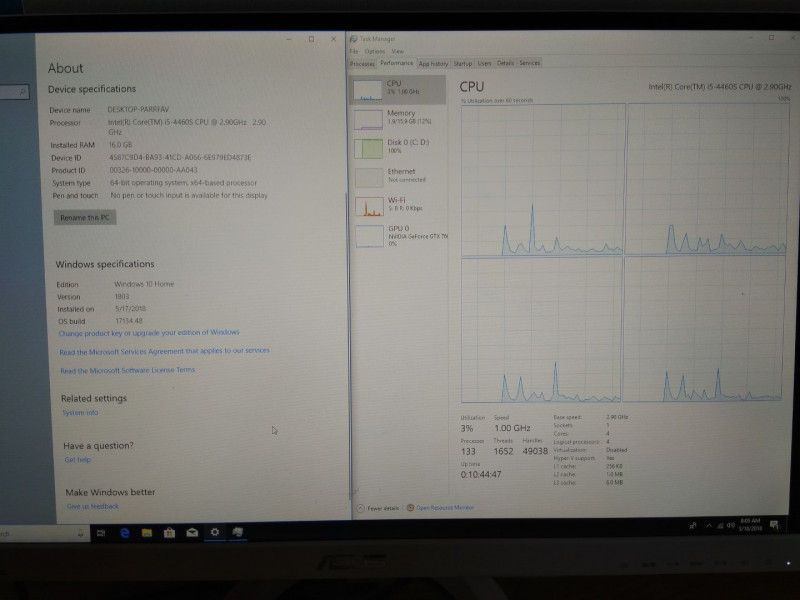The image size is (800, 600).
Task: Open the Startup tab
Action: coord(463,64)
